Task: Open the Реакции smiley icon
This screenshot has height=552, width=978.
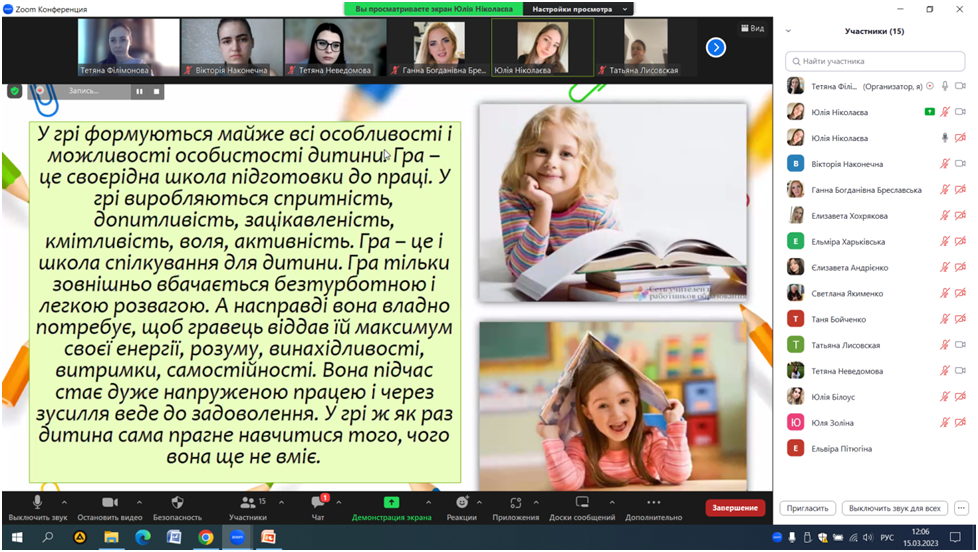Action: pos(461,502)
